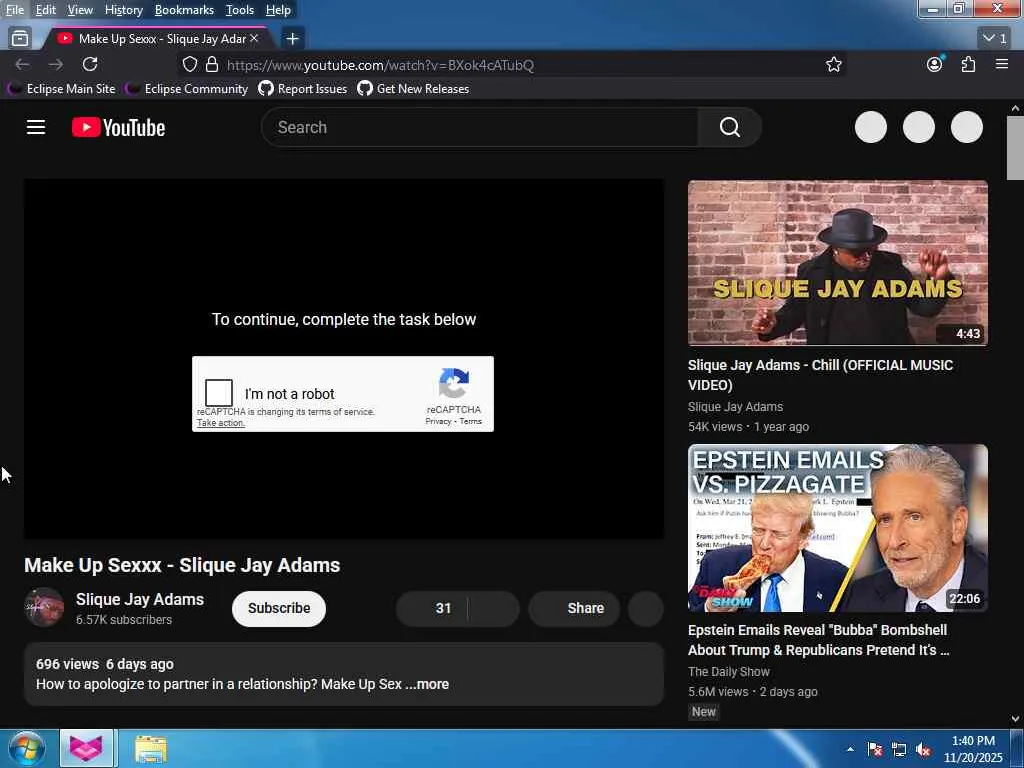The image size is (1024, 768).
Task: Click the network icon in system tray
Action: [899, 749]
